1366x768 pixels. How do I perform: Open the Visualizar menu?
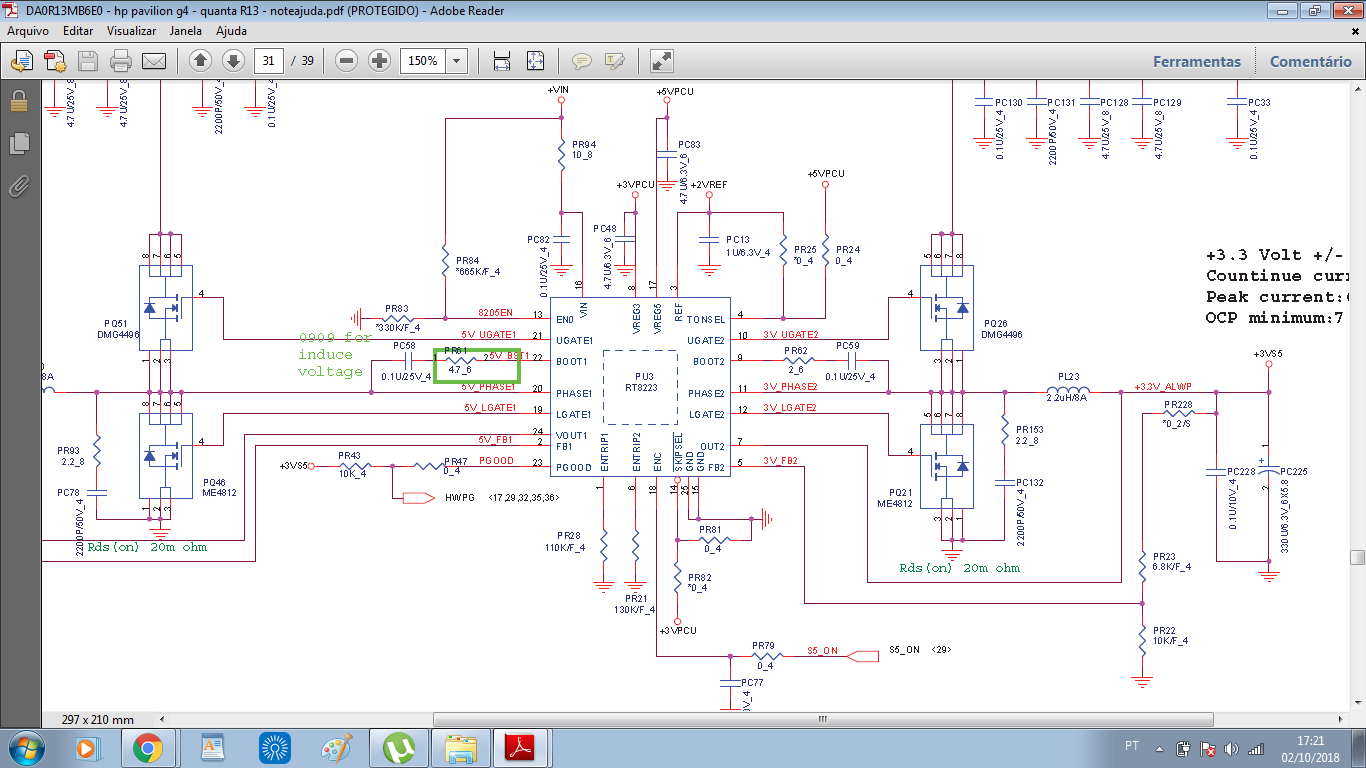tap(132, 31)
